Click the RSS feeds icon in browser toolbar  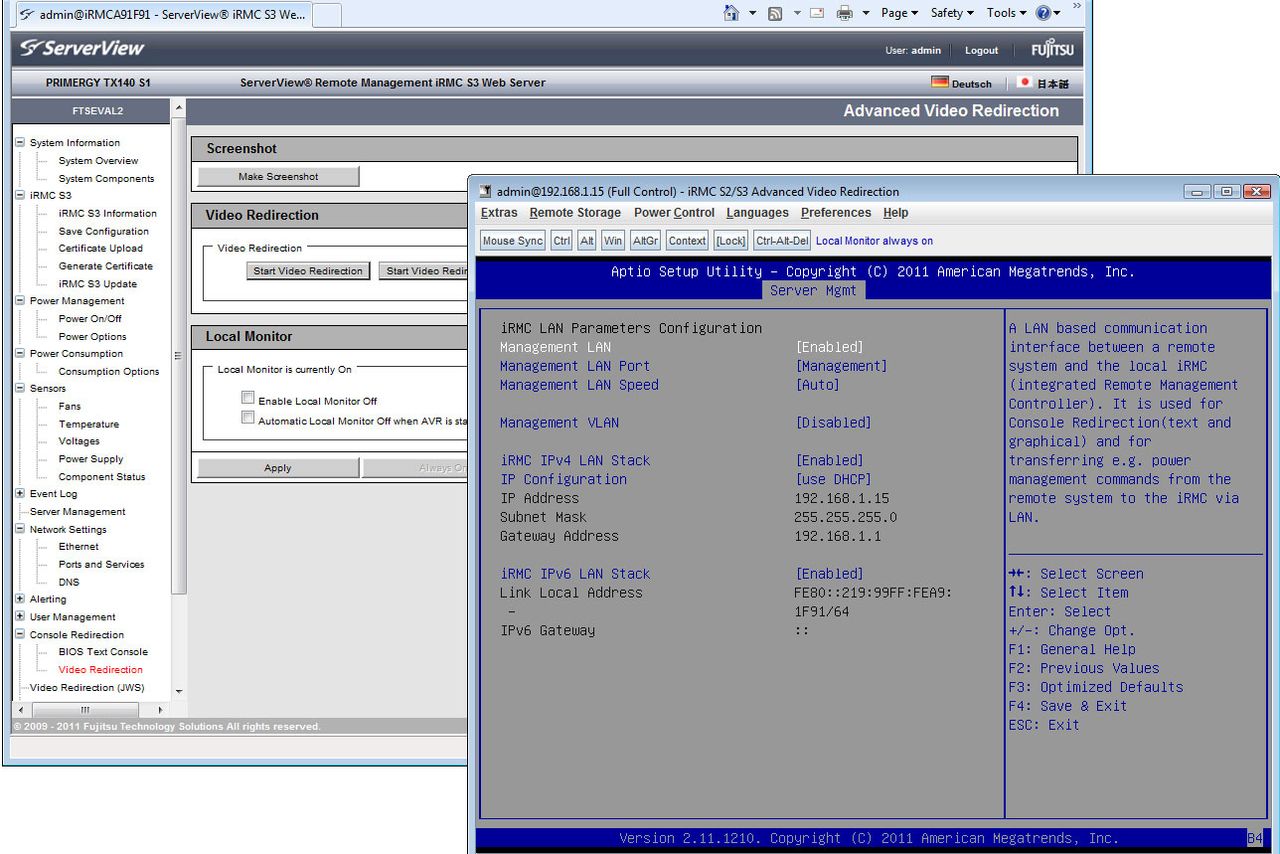click(x=775, y=13)
